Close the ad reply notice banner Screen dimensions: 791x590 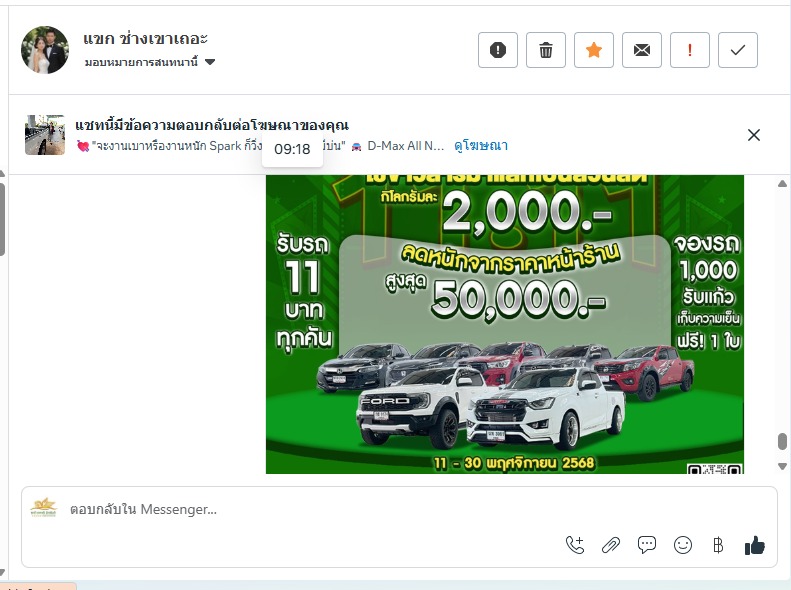point(754,135)
